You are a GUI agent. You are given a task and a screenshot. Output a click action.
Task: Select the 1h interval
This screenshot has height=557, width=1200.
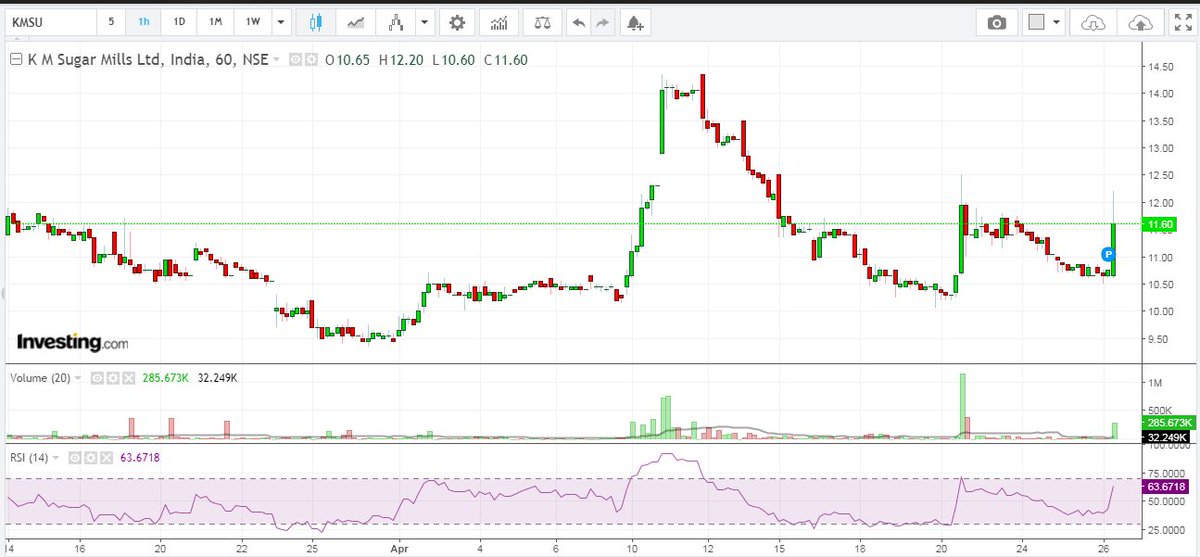pyautogui.click(x=144, y=21)
